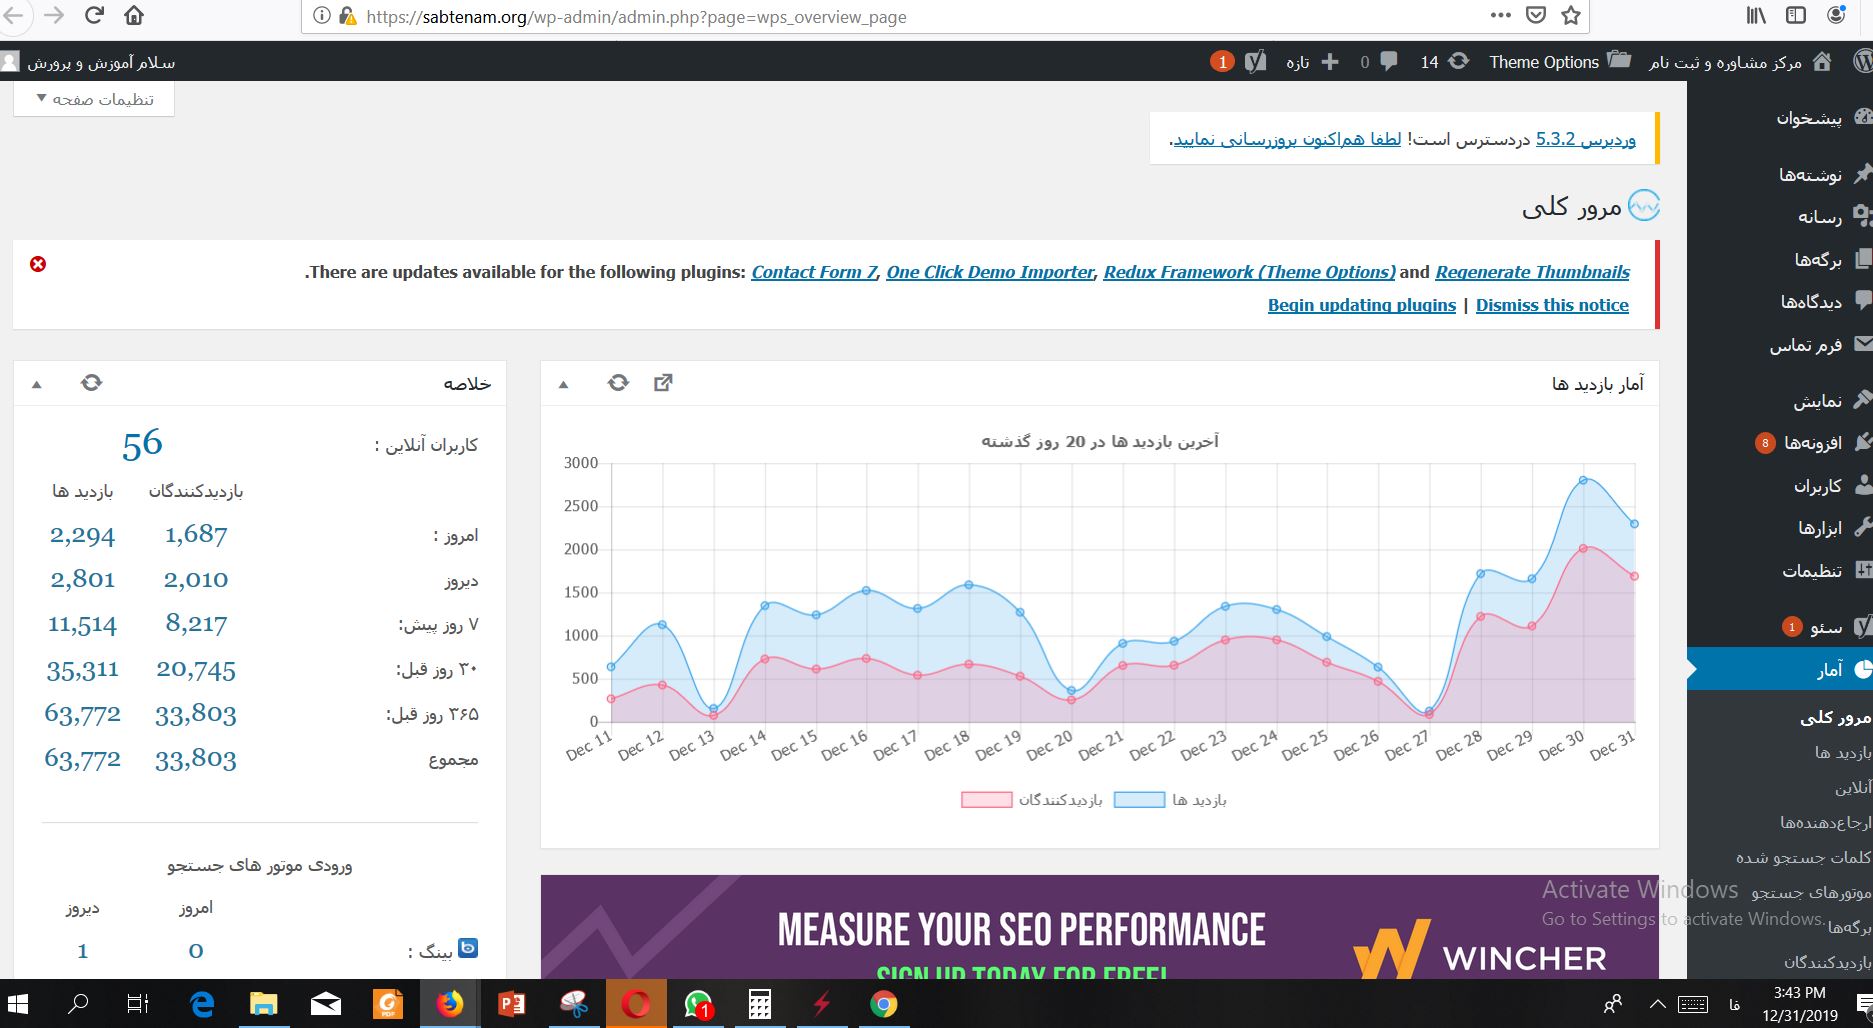The height and width of the screenshot is (1028, 1873).
Task: Collapse the خلاصه summary widget
Action: point(37,384)
